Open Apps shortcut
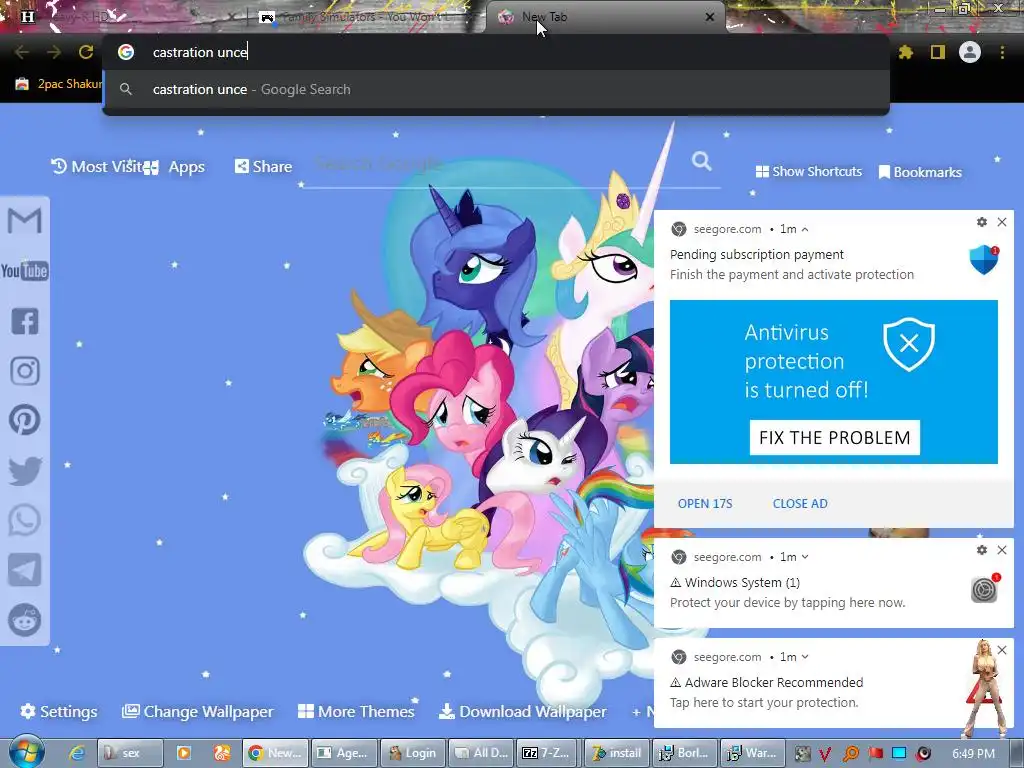Viewport: 1024px width, 768px height. [174, 167]
